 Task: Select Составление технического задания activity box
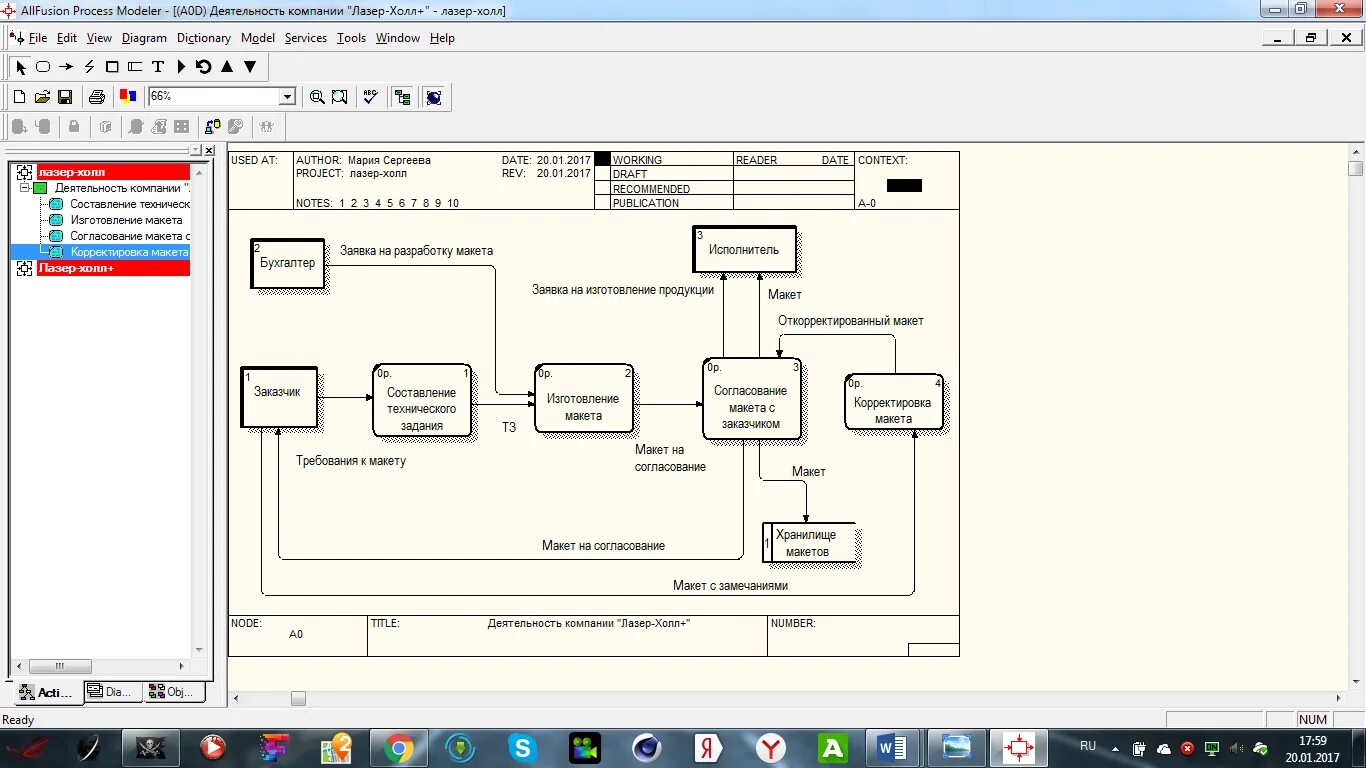pos(422,400)
